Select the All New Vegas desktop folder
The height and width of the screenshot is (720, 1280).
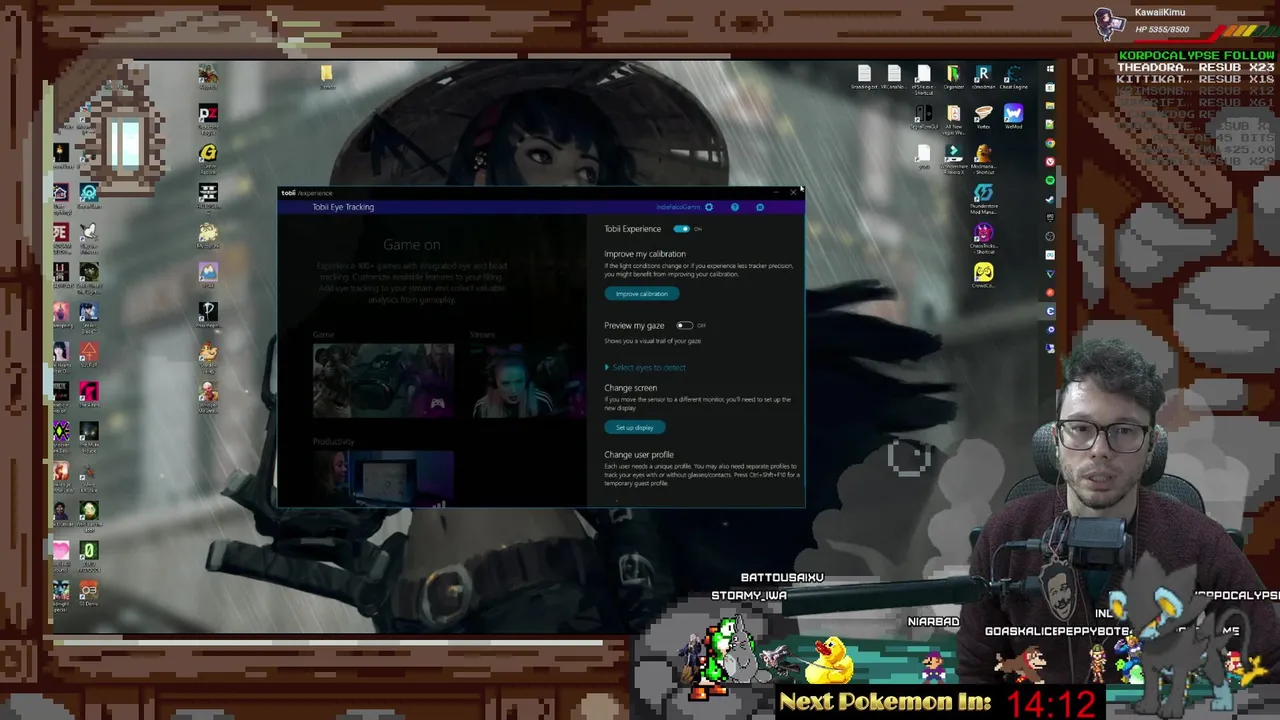tap(953, 119)
